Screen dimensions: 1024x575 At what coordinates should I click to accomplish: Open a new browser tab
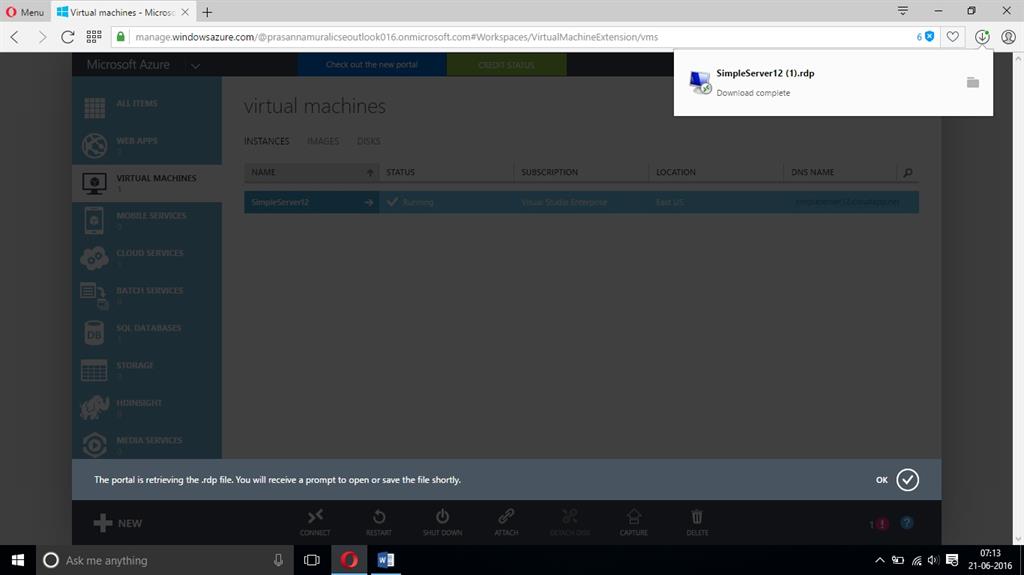[207, 12]
